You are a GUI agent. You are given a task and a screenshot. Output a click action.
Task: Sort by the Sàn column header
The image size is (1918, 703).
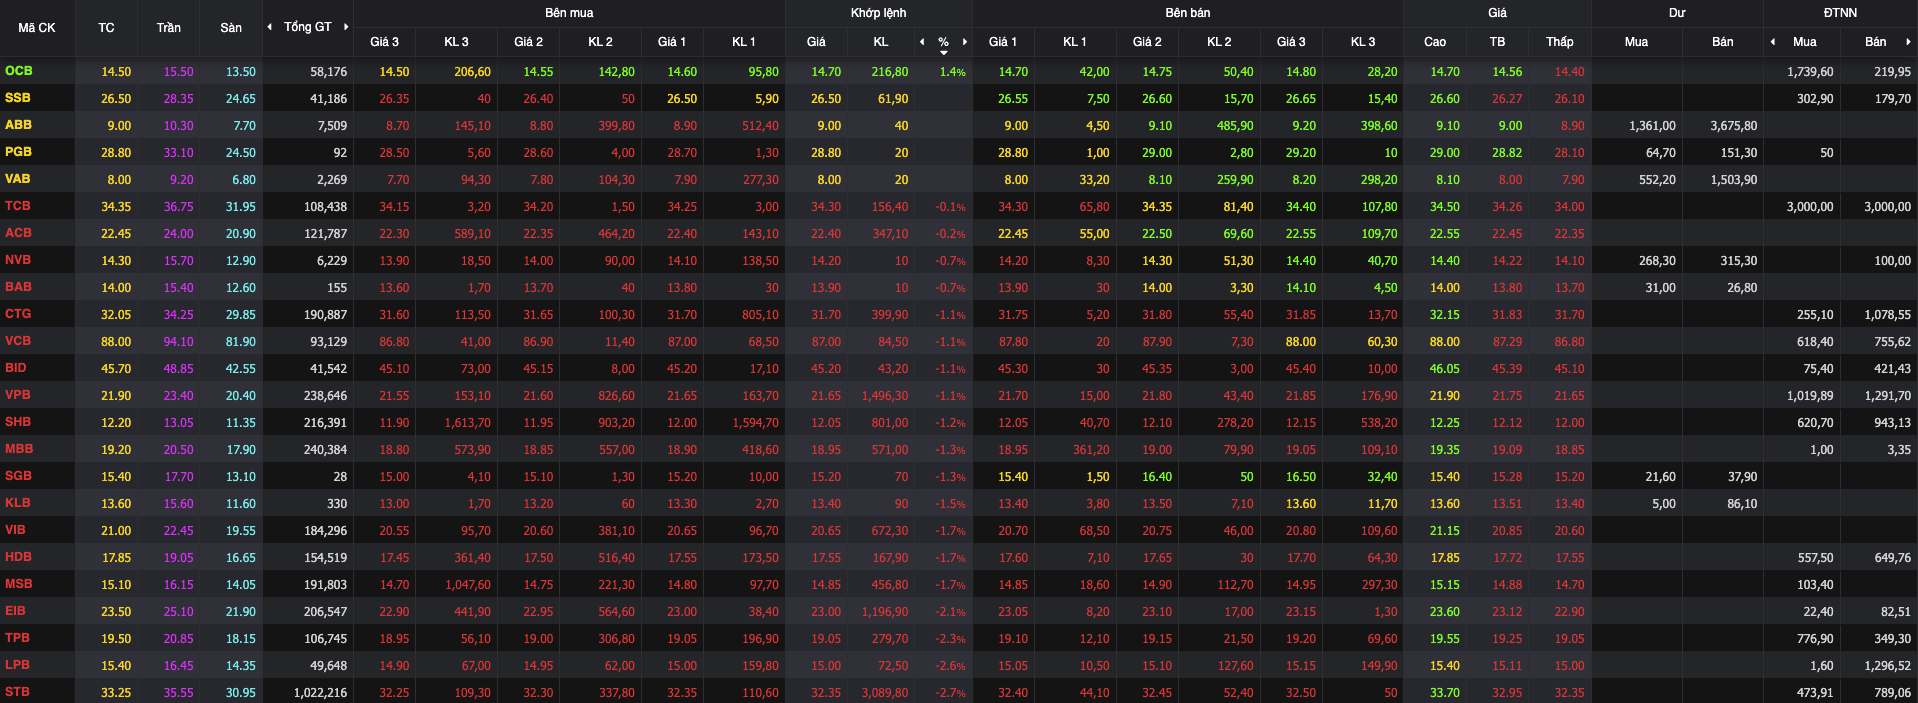(231, 28)
